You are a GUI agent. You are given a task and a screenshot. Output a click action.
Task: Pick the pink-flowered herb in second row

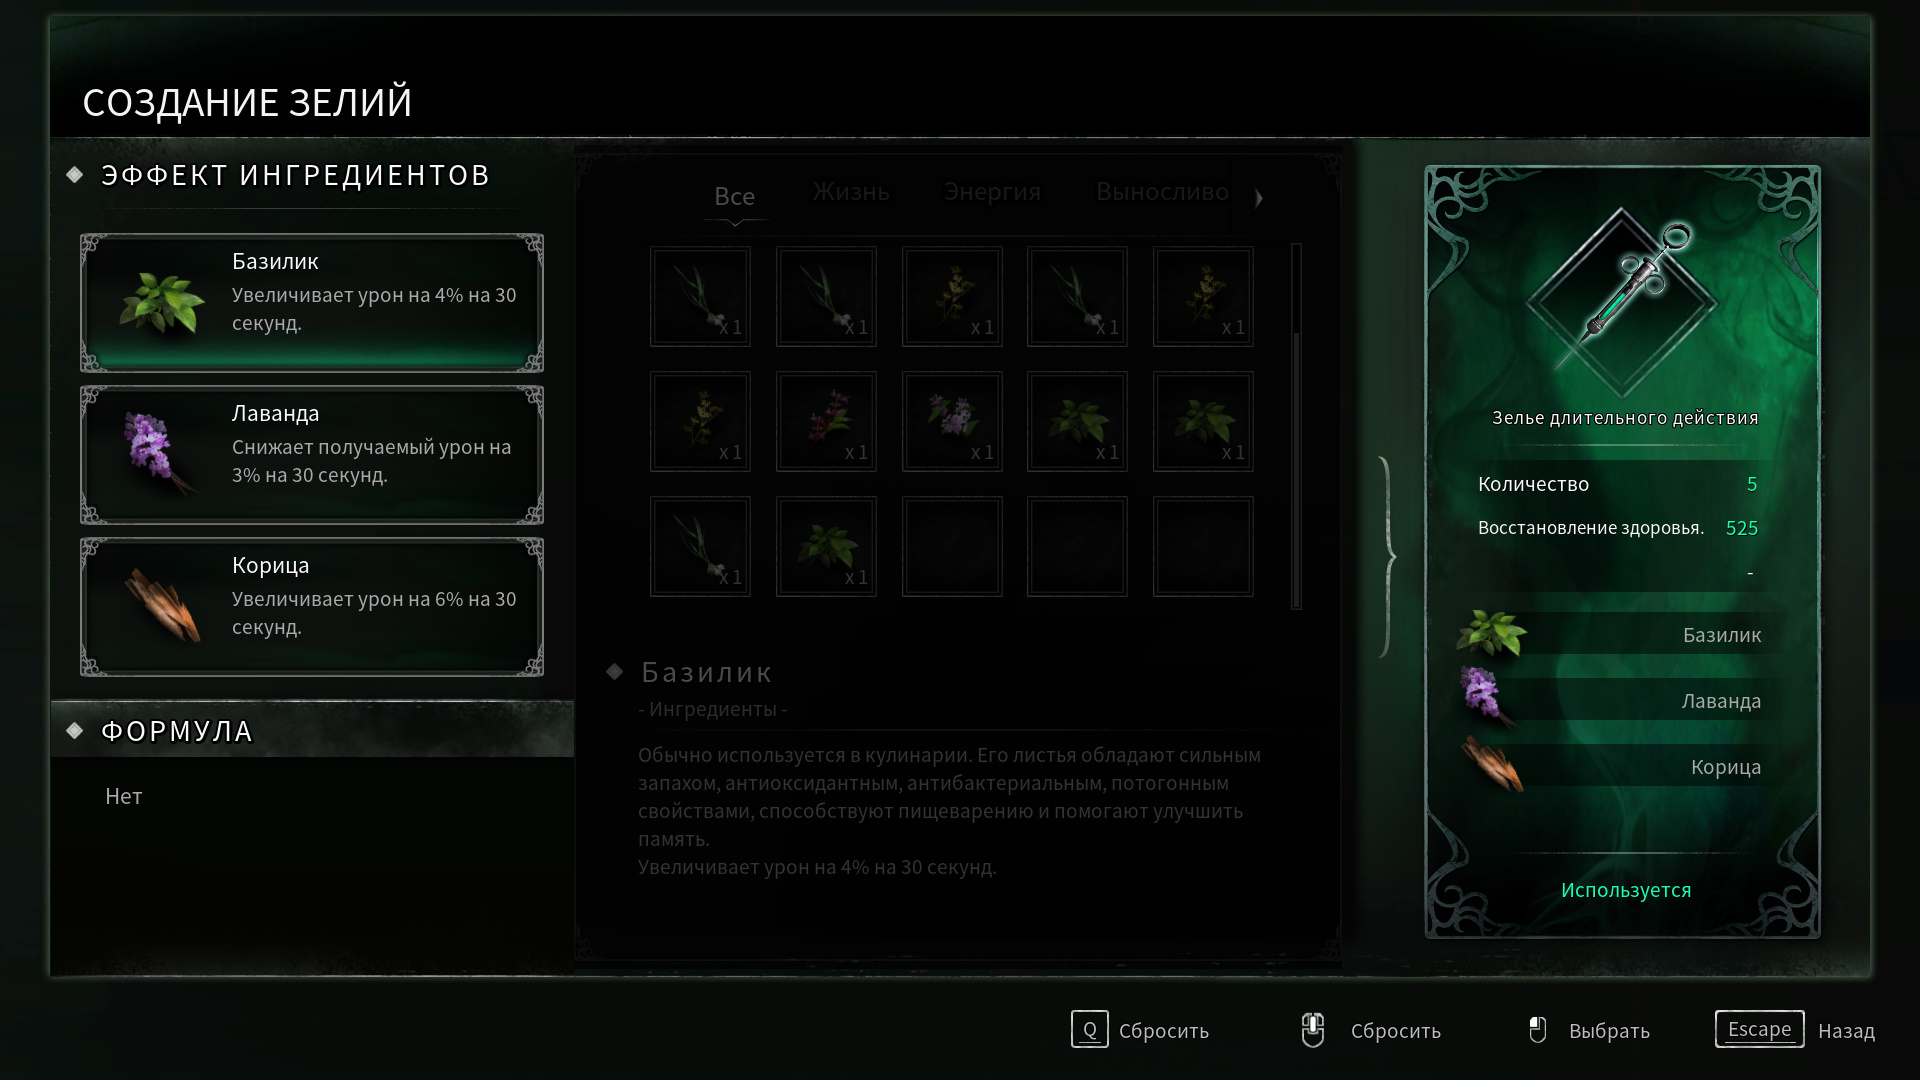[826, 421]
